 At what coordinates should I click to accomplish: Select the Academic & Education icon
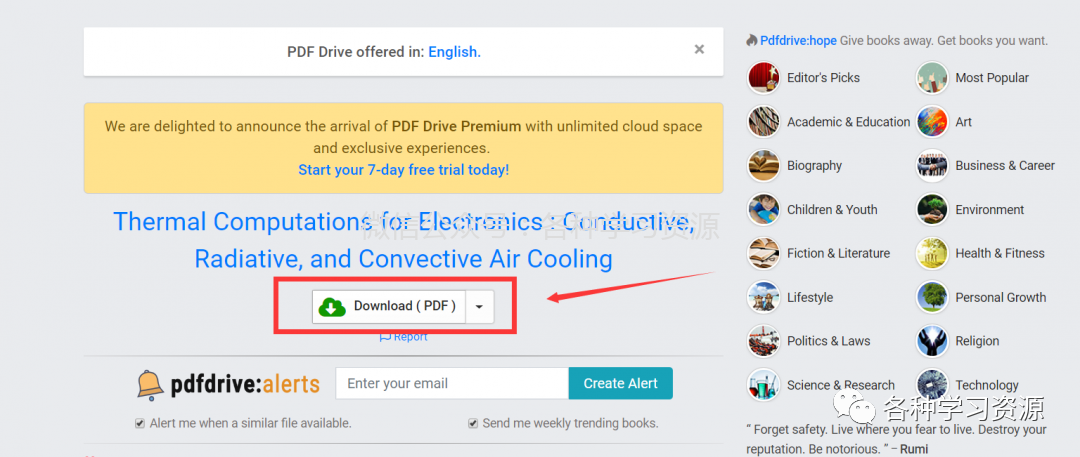point(764,122)
